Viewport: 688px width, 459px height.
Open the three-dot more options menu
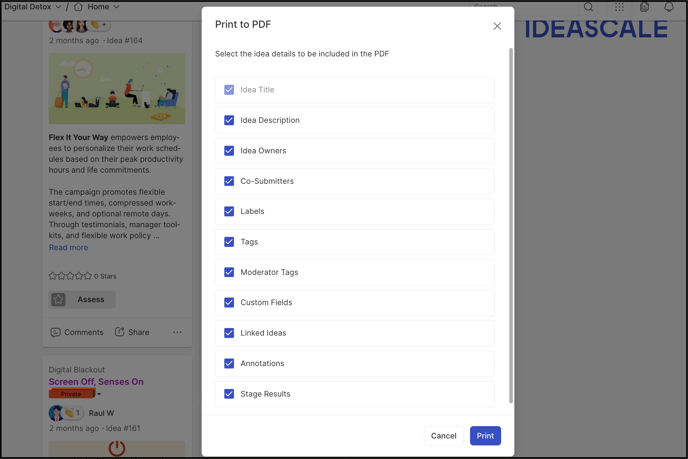(x=177, y=332)
